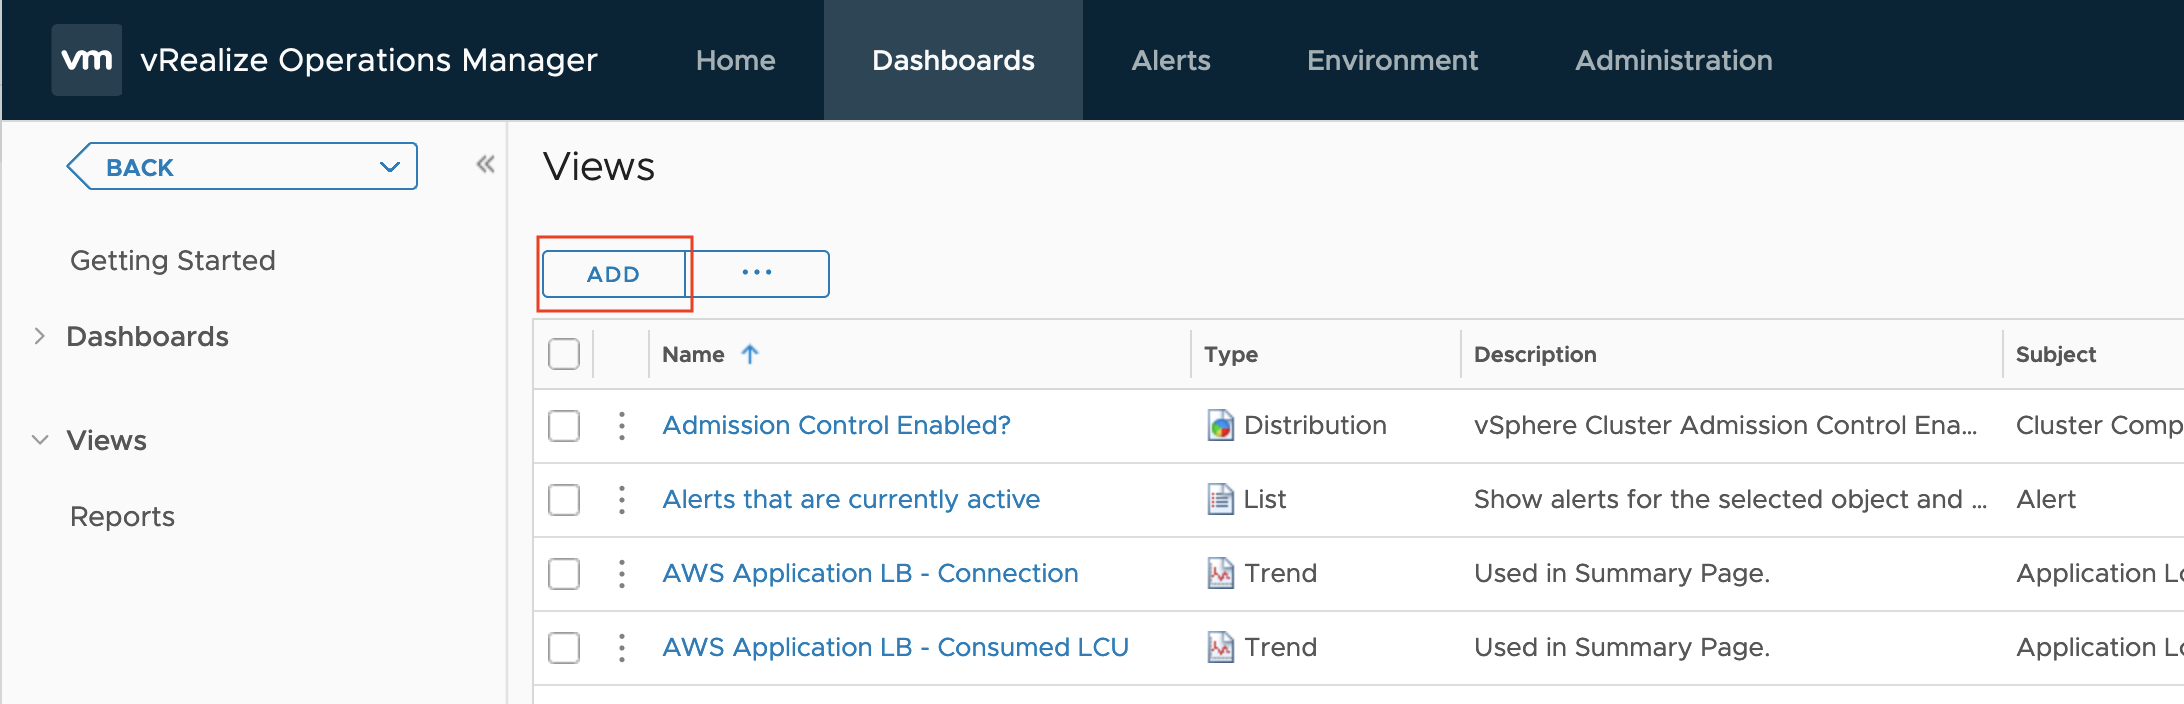Click the 'Show alerts for the selected object and ...' cell

(x=1730, y=500)
